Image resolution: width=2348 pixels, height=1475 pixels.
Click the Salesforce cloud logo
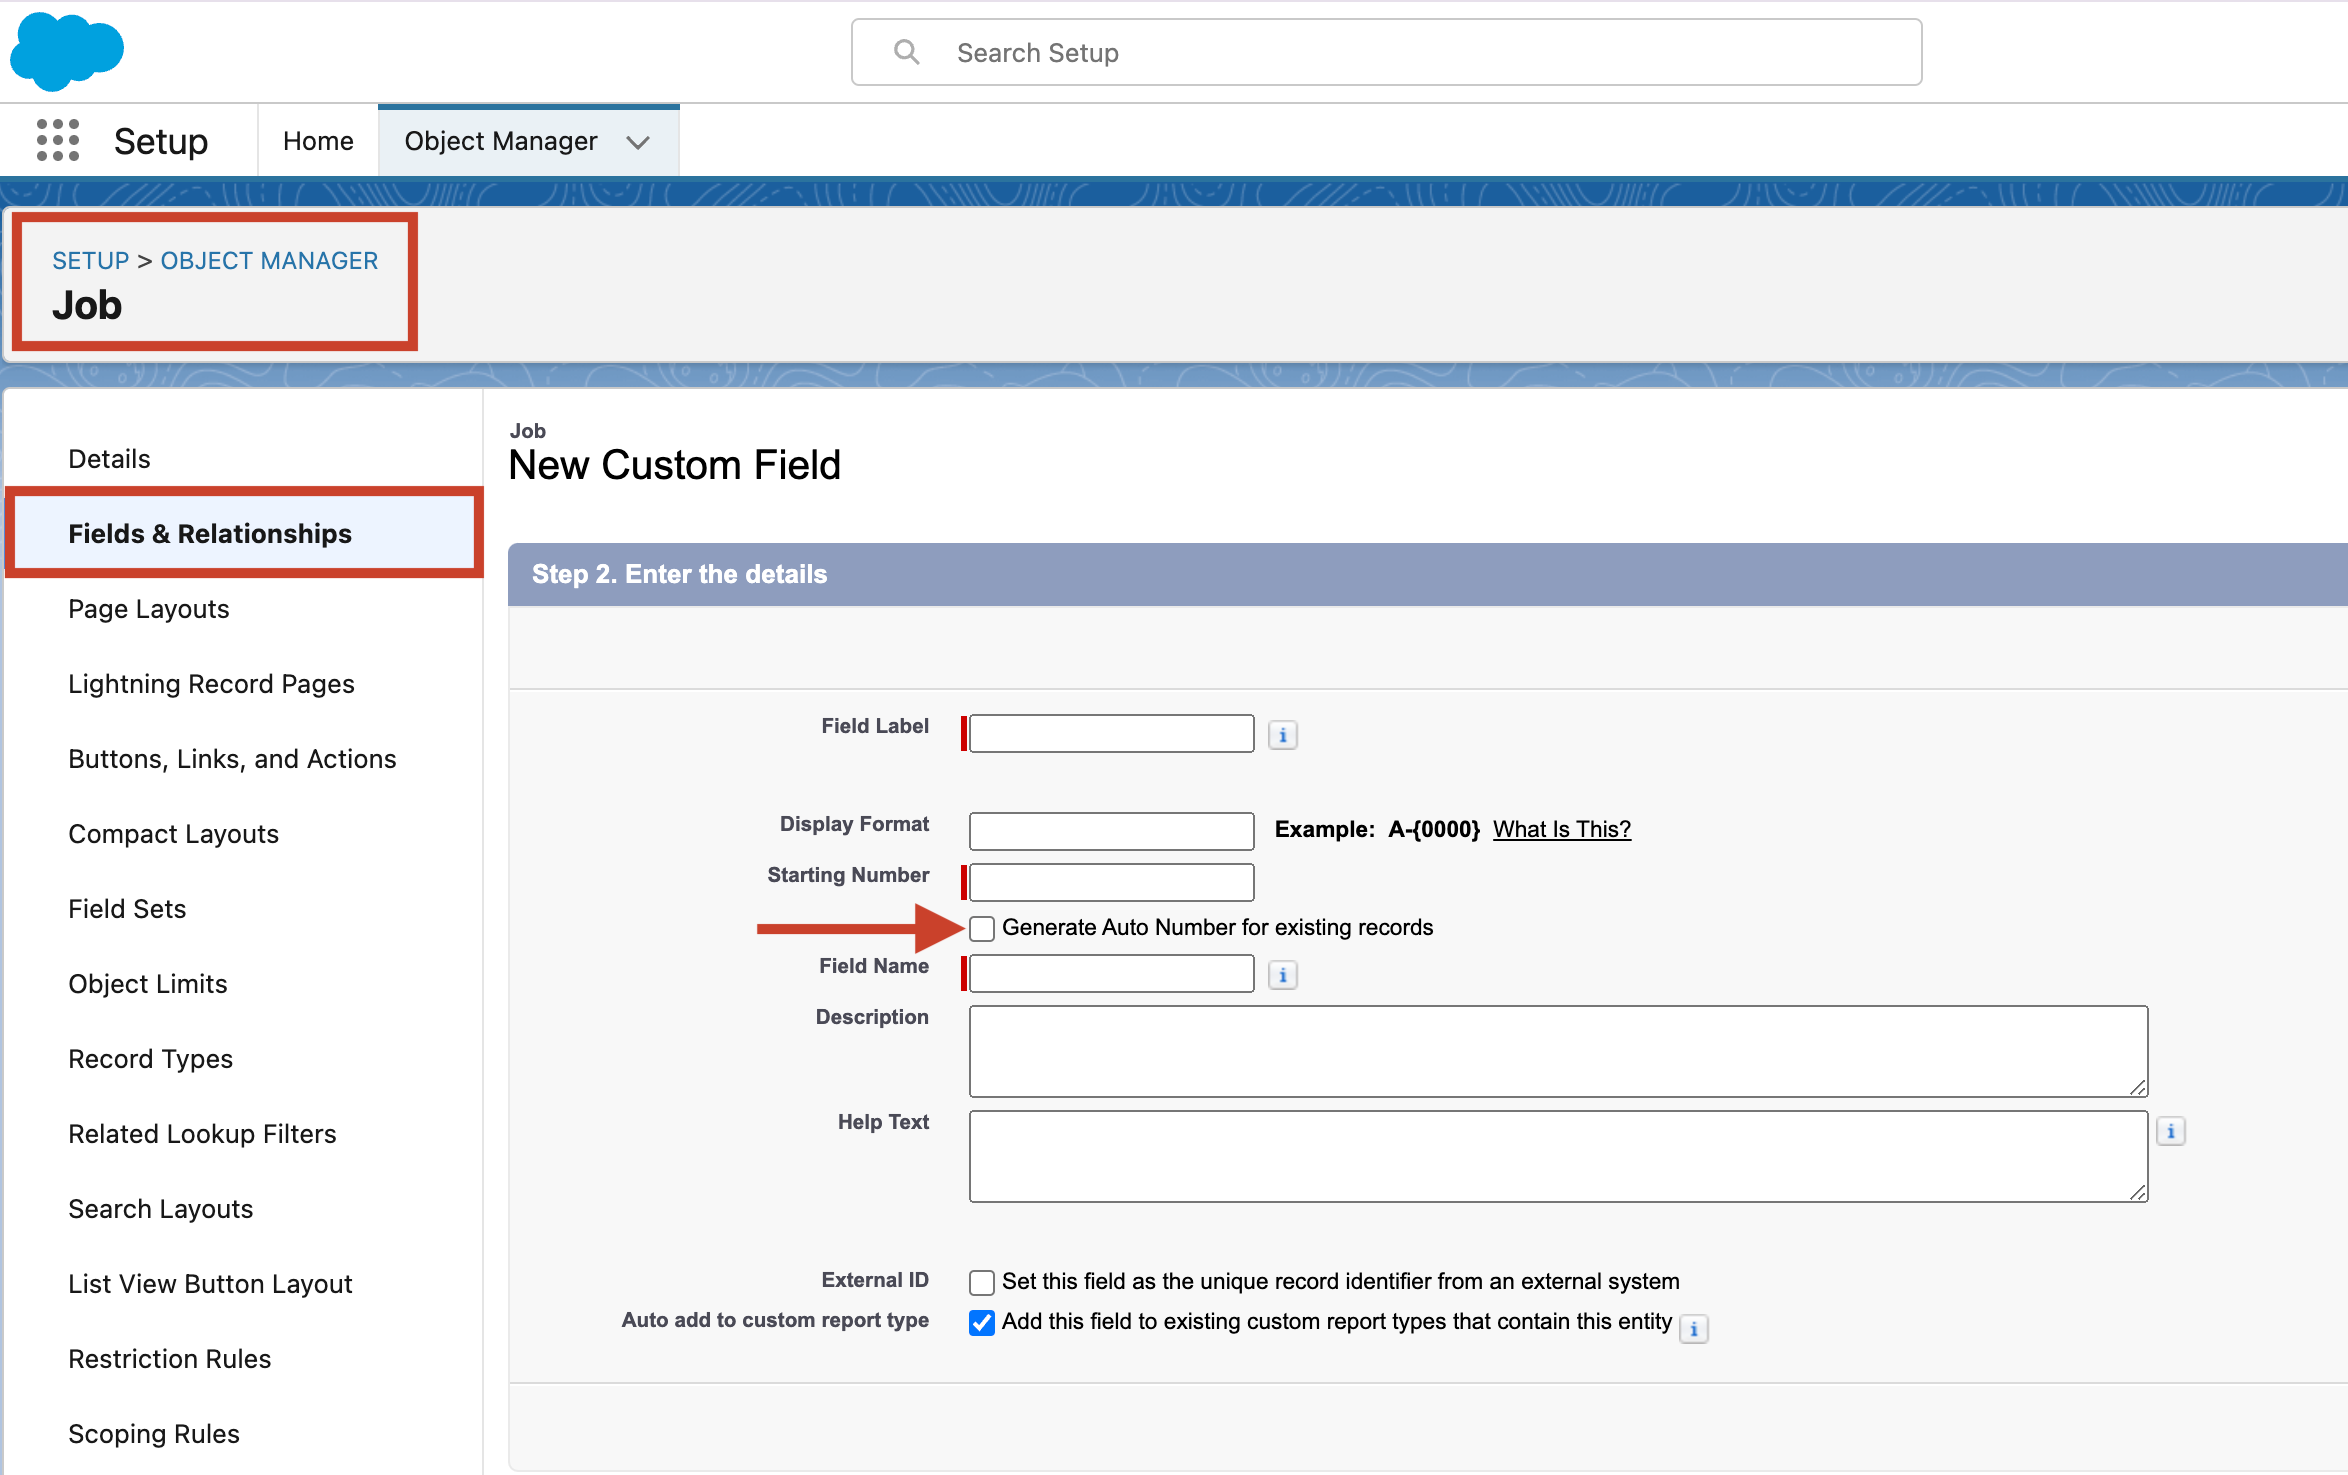coord(66,50)
